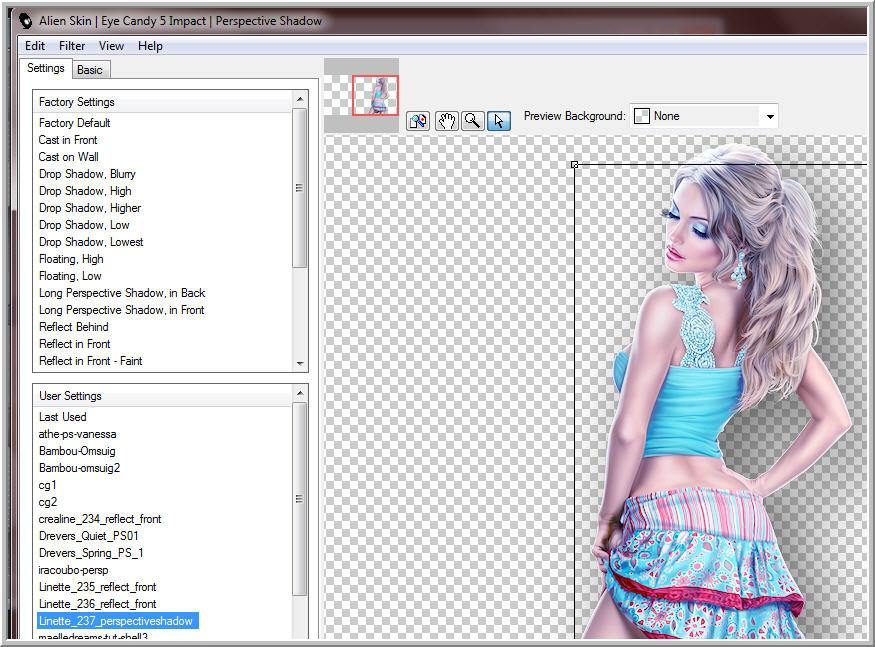Click the selection handle at shadow box corner
Screen dimensions: 875x647
click(x=574, y=165)
